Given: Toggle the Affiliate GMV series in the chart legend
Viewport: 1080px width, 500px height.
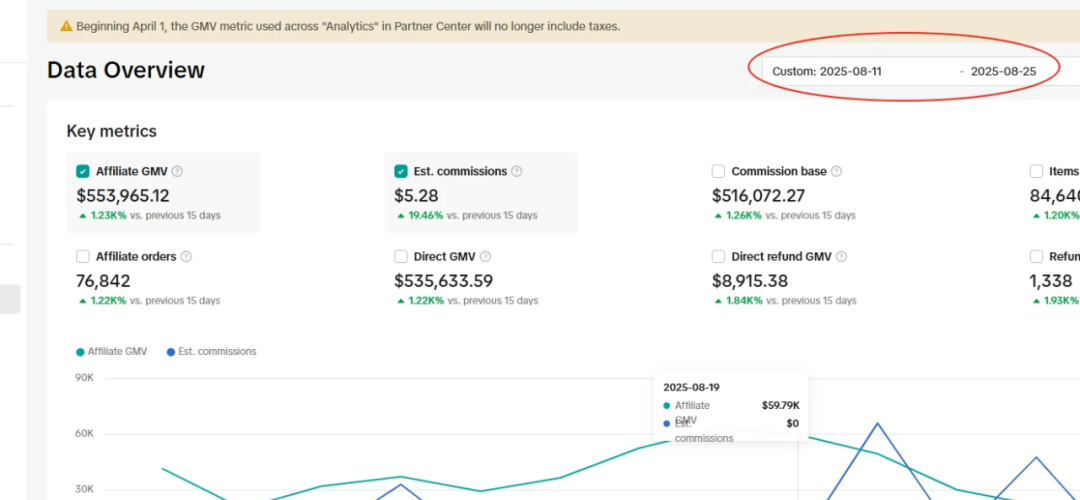Looking at the screenshot, I should point(111,352).
